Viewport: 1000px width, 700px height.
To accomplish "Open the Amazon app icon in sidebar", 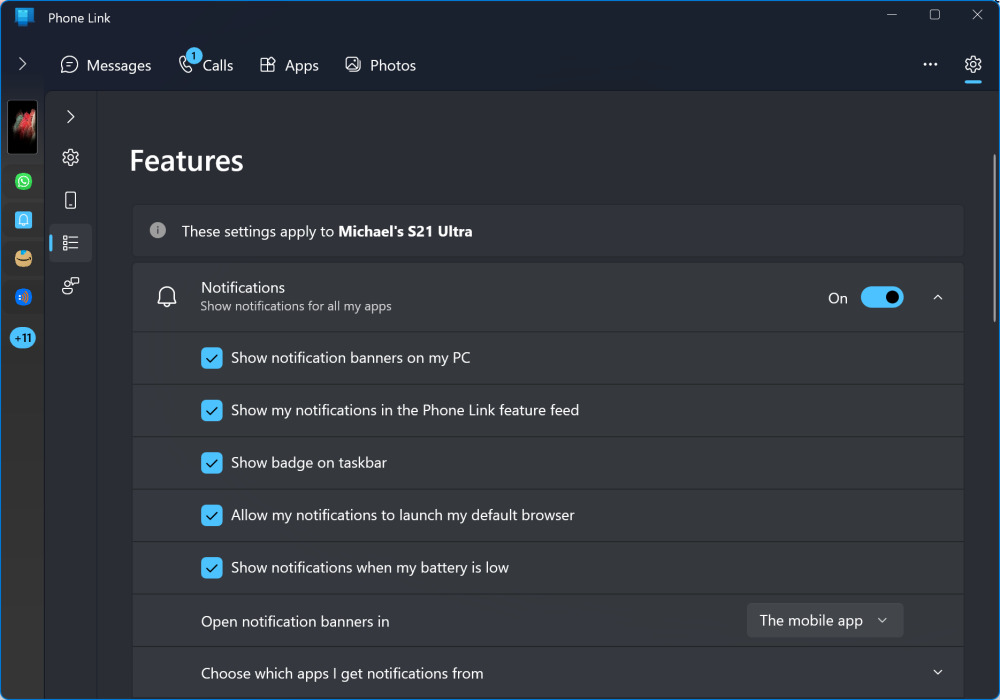I will [23, 258].
